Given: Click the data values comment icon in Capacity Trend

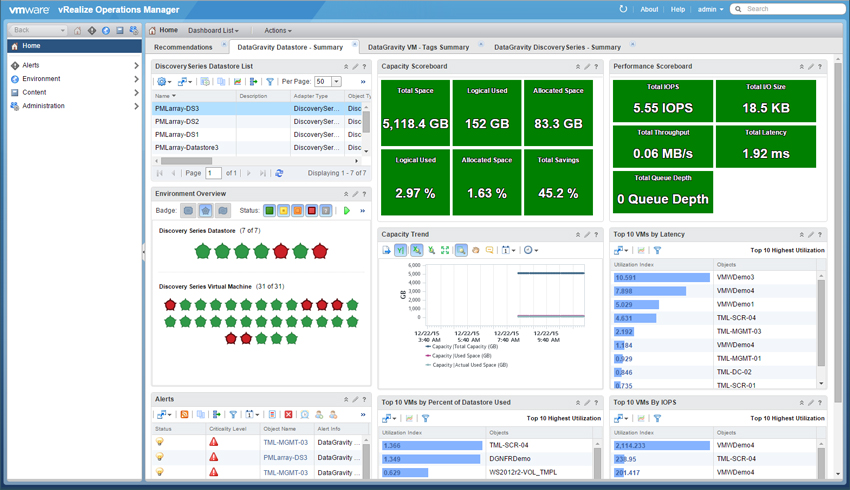Looking at the screenshot, I should click(490, 250).
